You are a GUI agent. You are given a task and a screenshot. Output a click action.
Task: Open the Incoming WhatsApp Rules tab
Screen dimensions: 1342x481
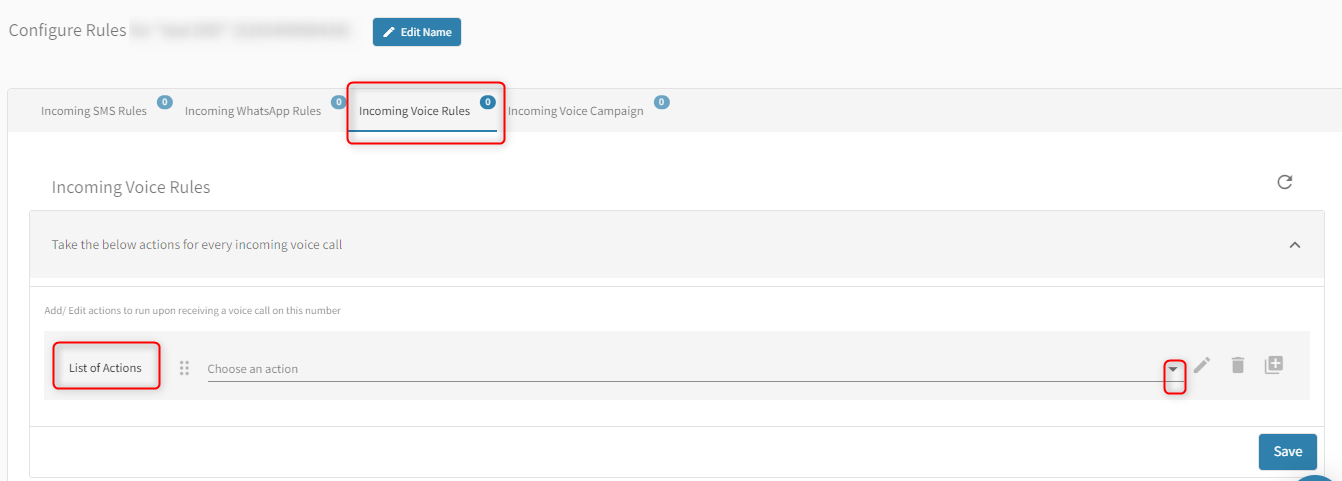[253, 111]
